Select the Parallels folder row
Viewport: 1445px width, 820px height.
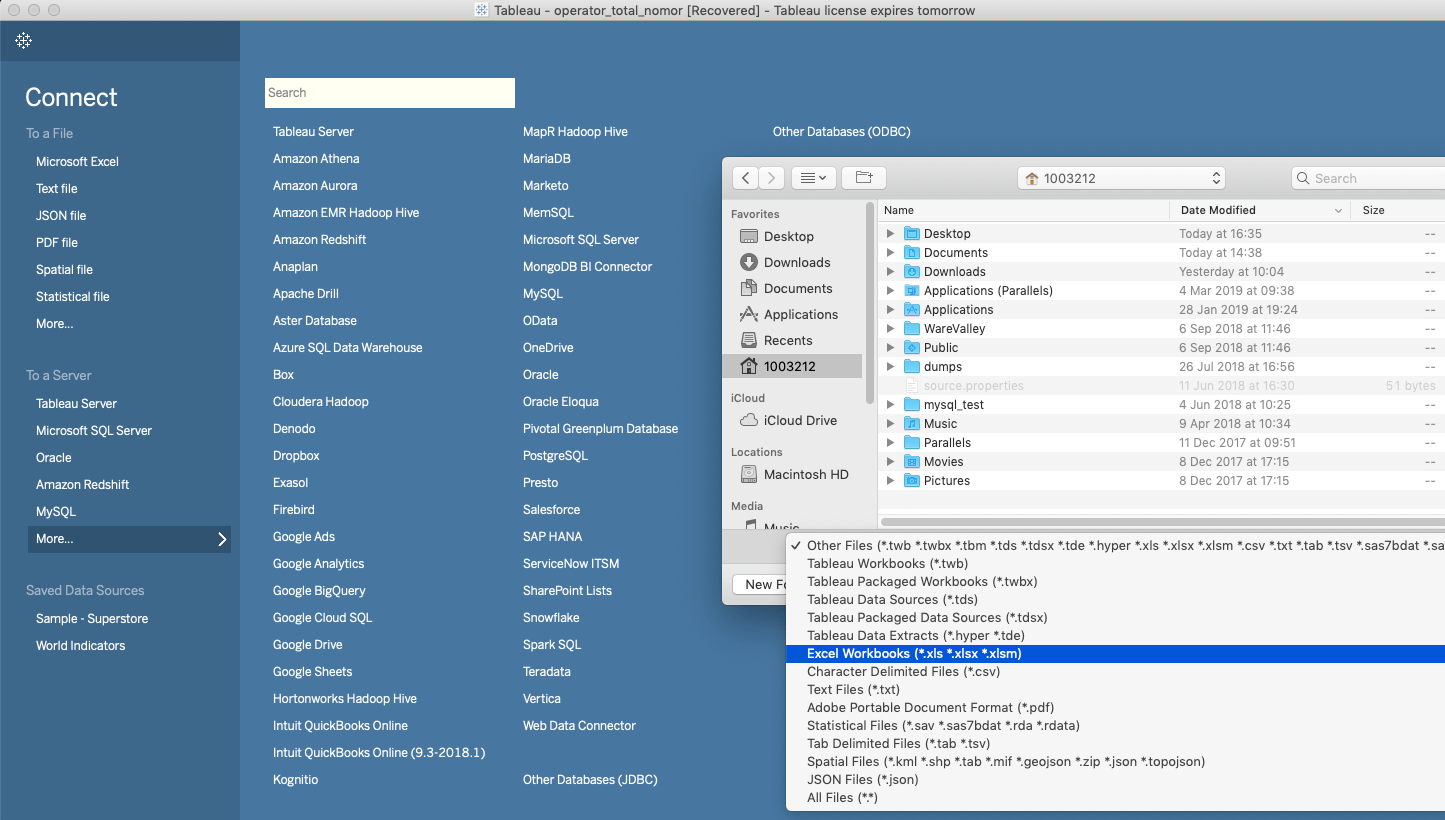pos(1161,443)
